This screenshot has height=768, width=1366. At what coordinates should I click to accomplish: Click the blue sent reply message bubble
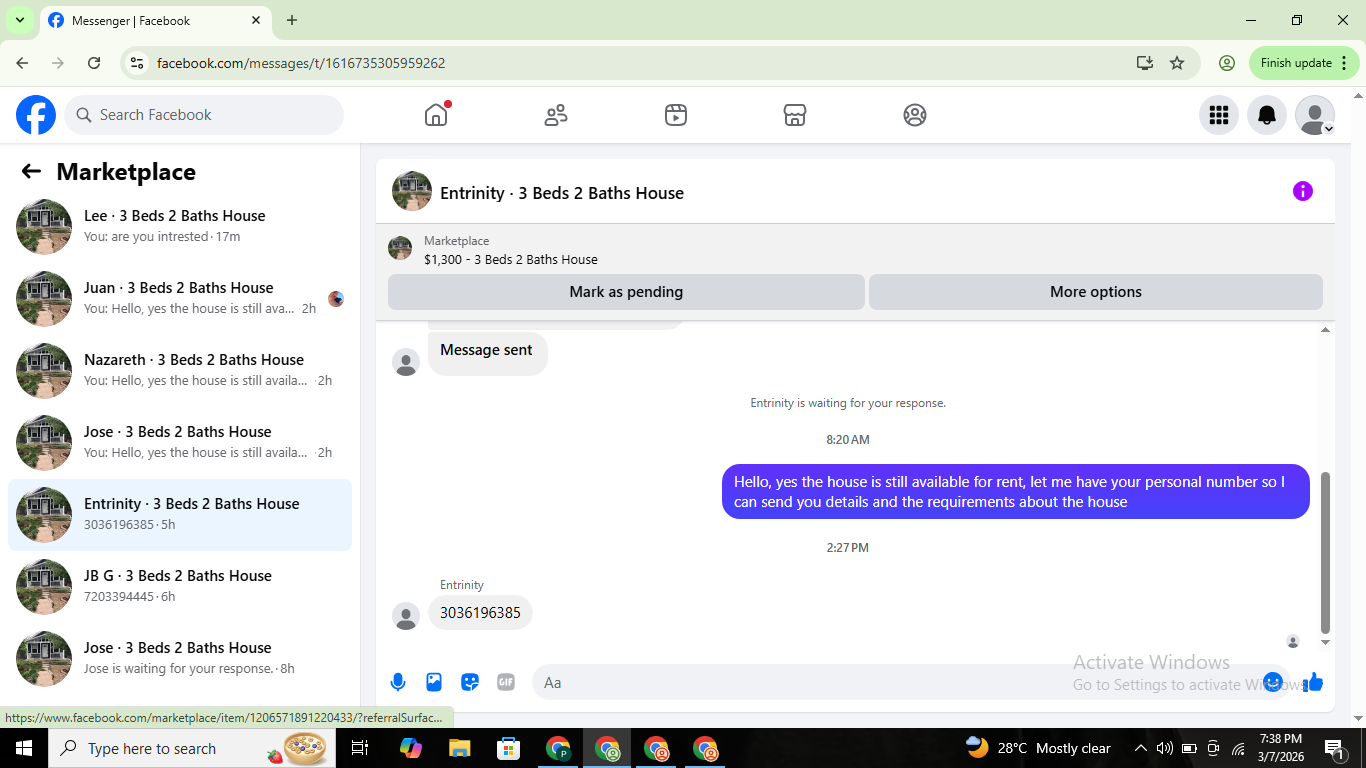coord(1016,492)
